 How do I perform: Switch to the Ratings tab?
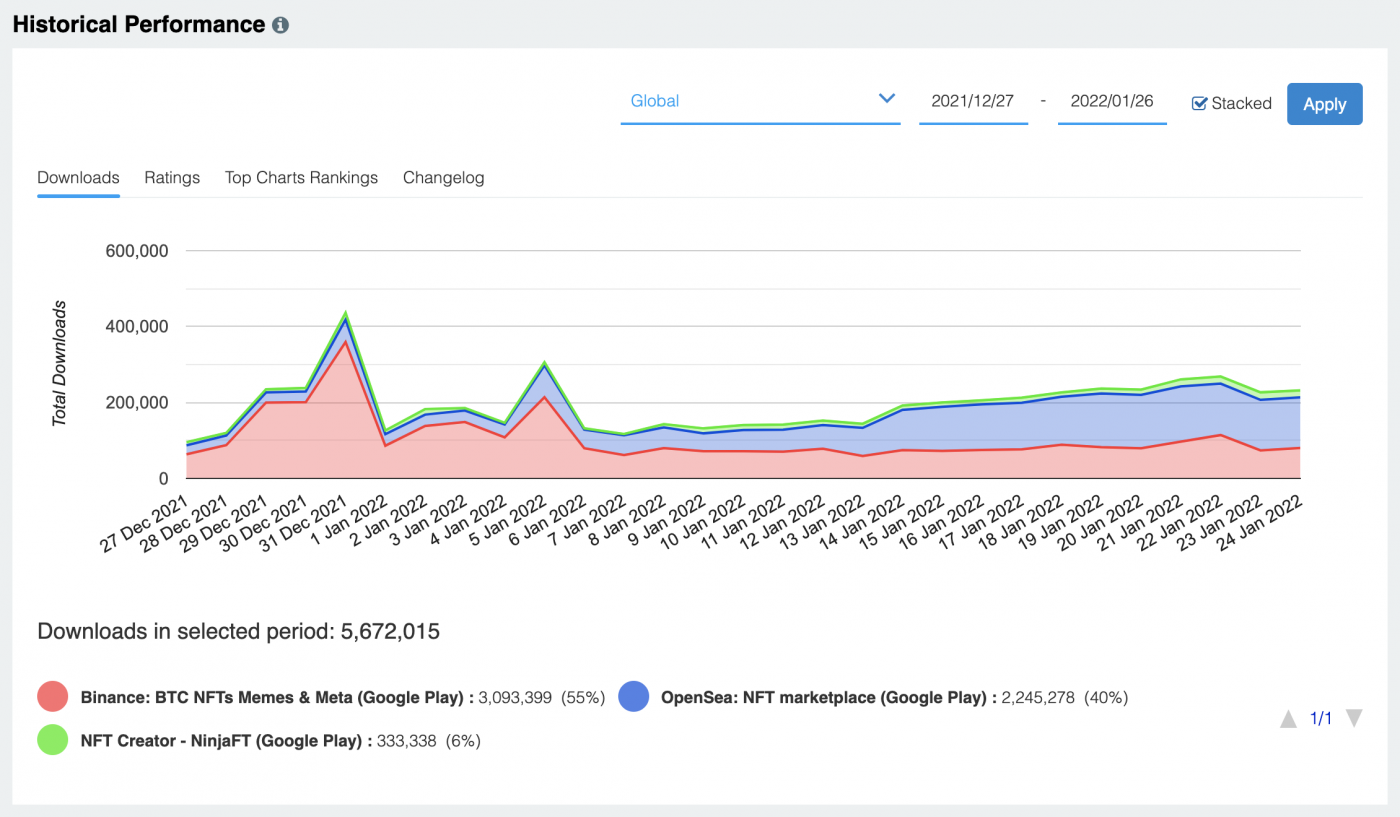172,178
